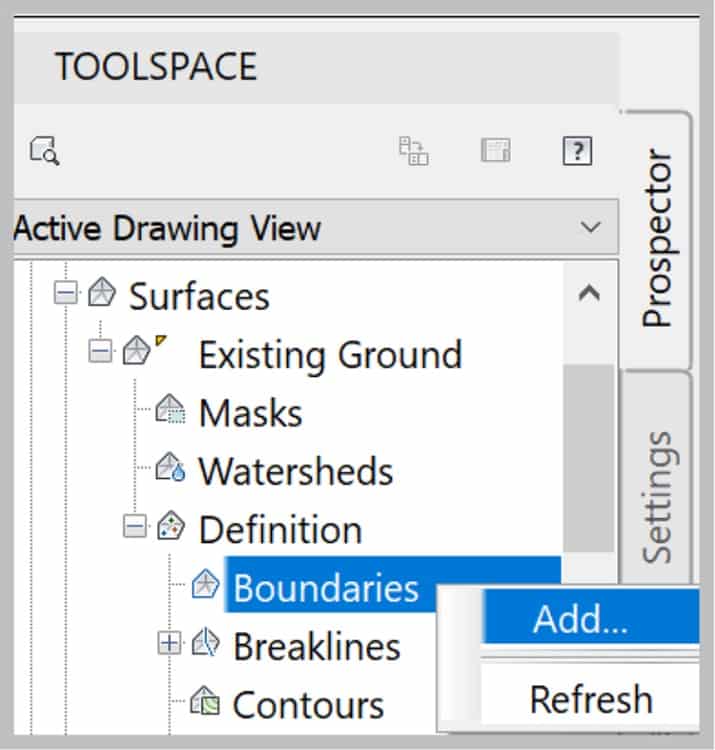
Task: Collapse the Surfaces tree node
Action: coord(66,292)
